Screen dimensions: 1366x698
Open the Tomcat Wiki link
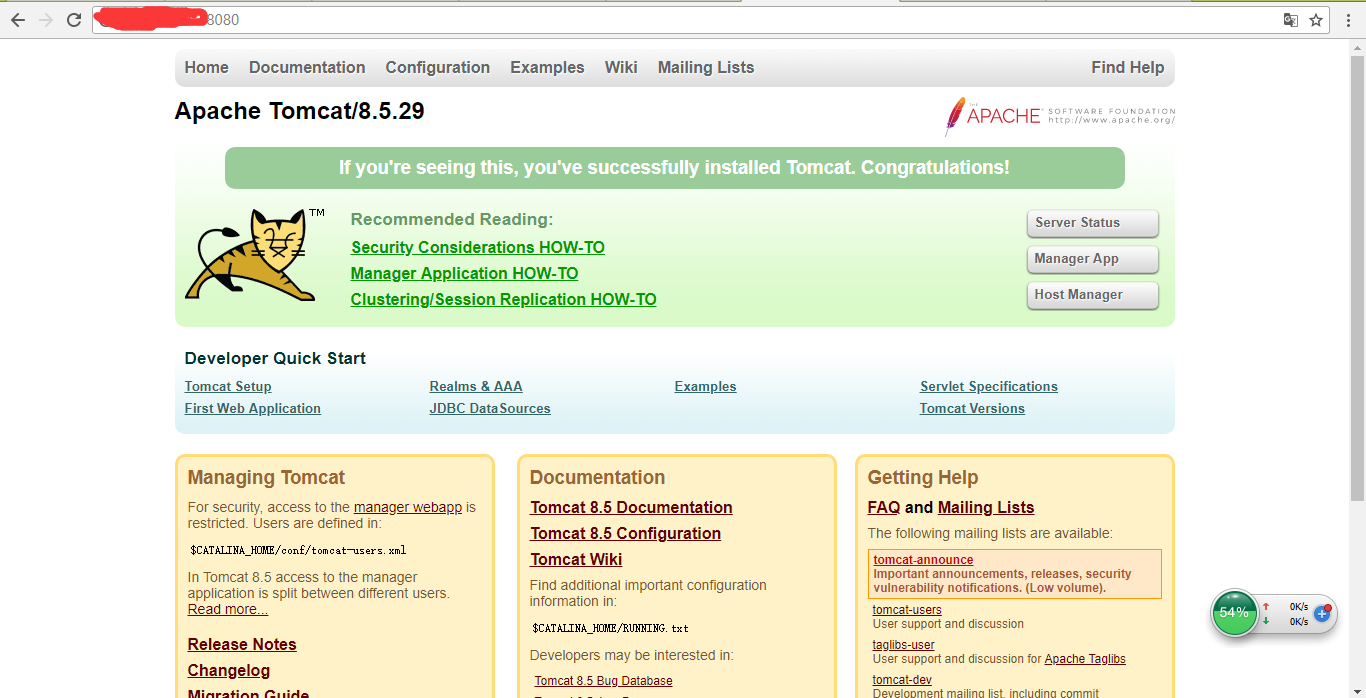point(576,559)
